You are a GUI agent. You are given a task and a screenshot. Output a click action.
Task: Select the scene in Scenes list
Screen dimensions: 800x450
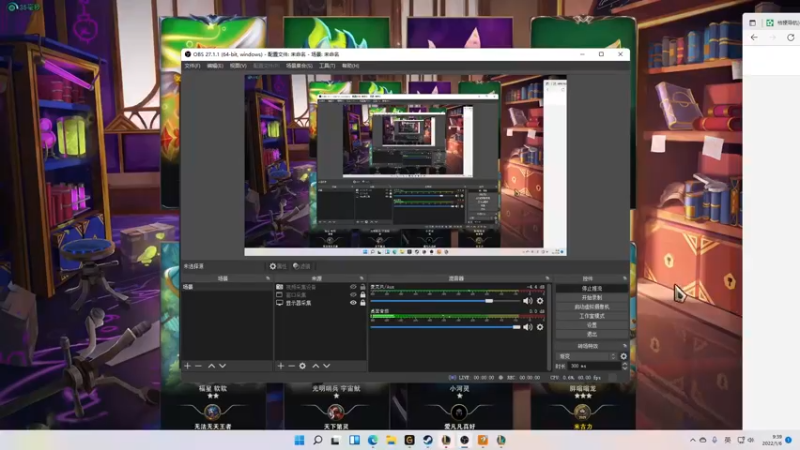[x=227, y=287]
